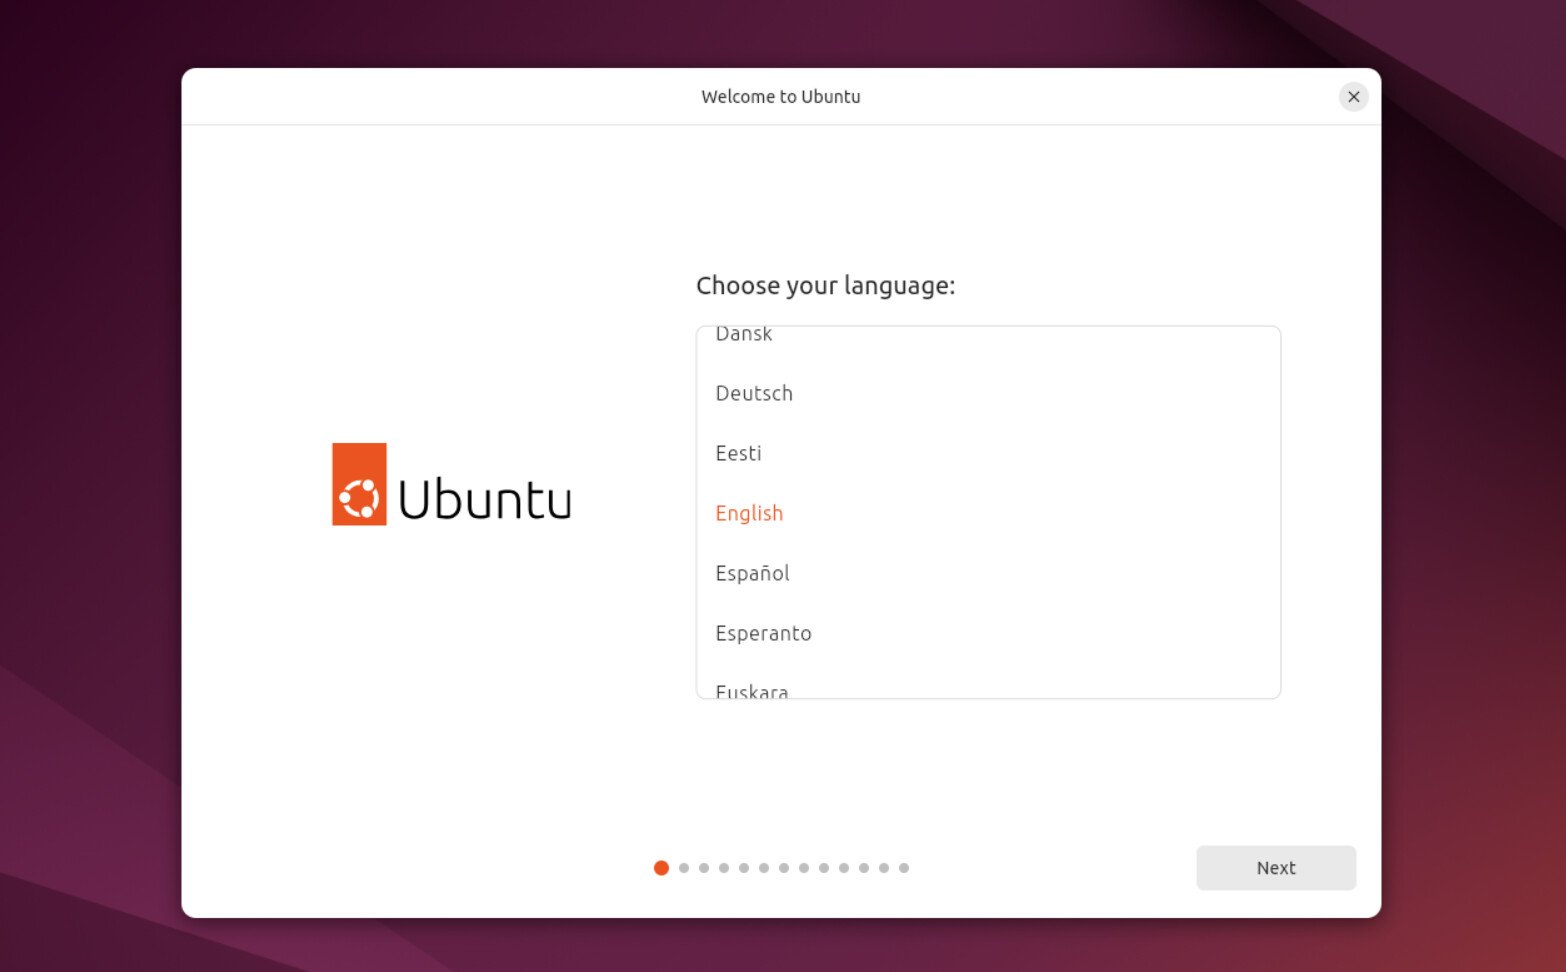Click the second page indicator dot
The width and height of the screenshot is (1566, 972).
point(684,868)
